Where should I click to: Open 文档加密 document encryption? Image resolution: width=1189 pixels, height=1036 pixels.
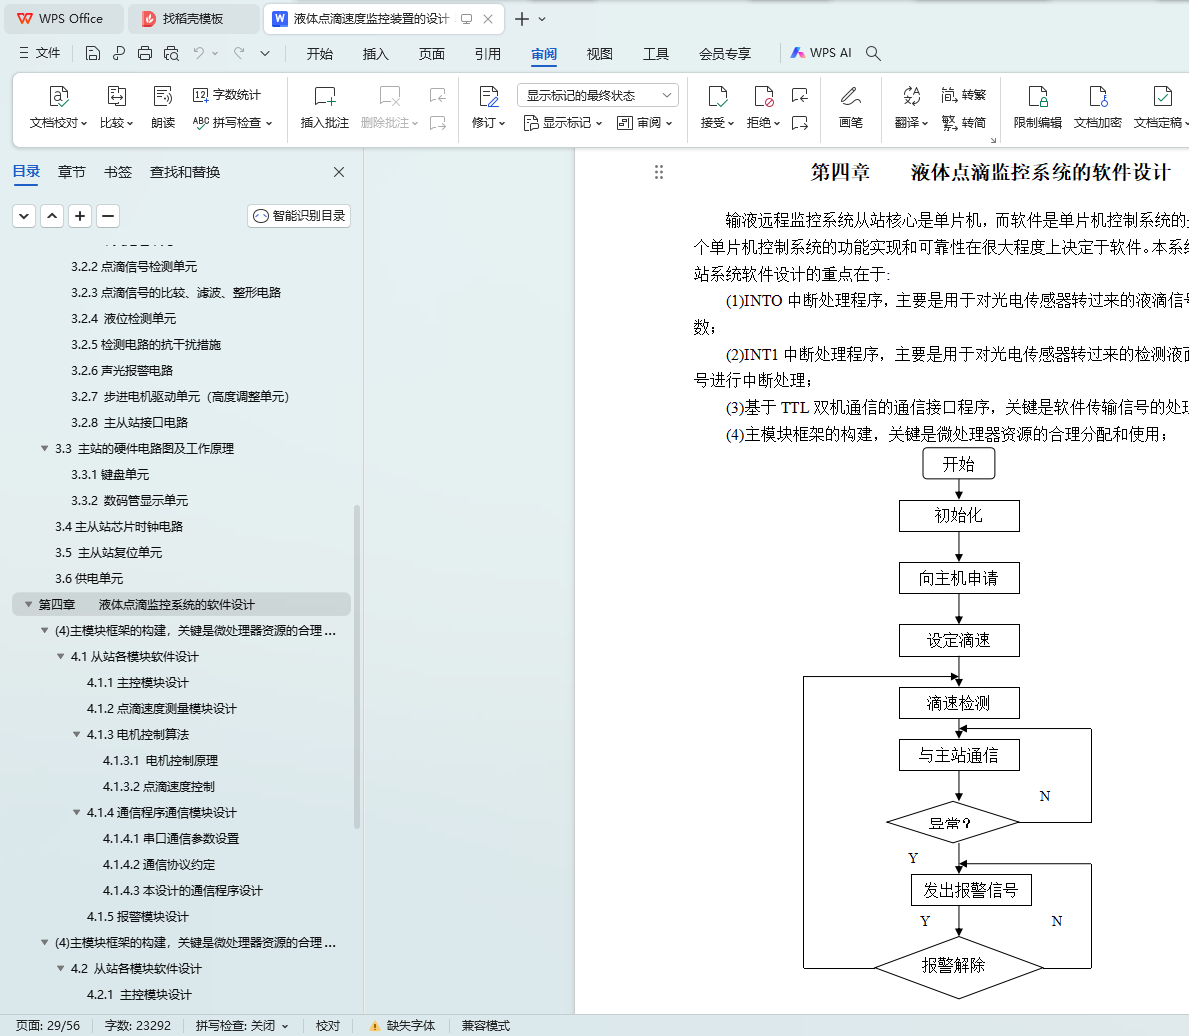pos(1097,106)
